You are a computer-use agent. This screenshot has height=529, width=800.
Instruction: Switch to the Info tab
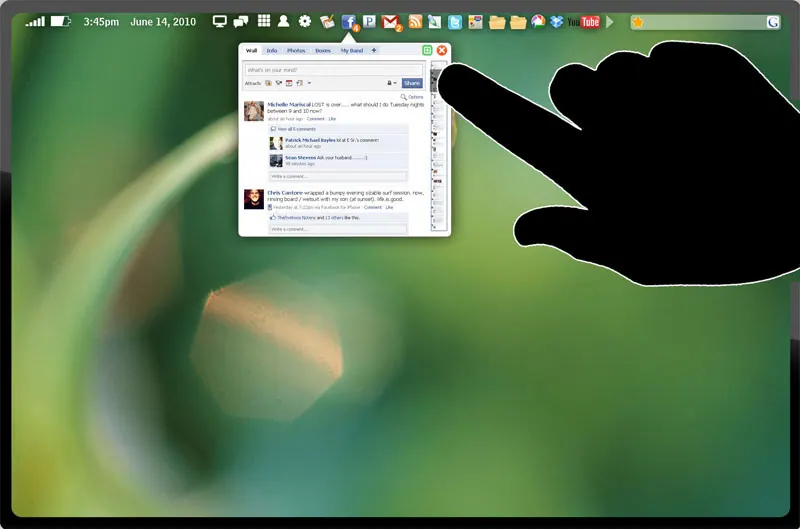click(x=272, y=51)
